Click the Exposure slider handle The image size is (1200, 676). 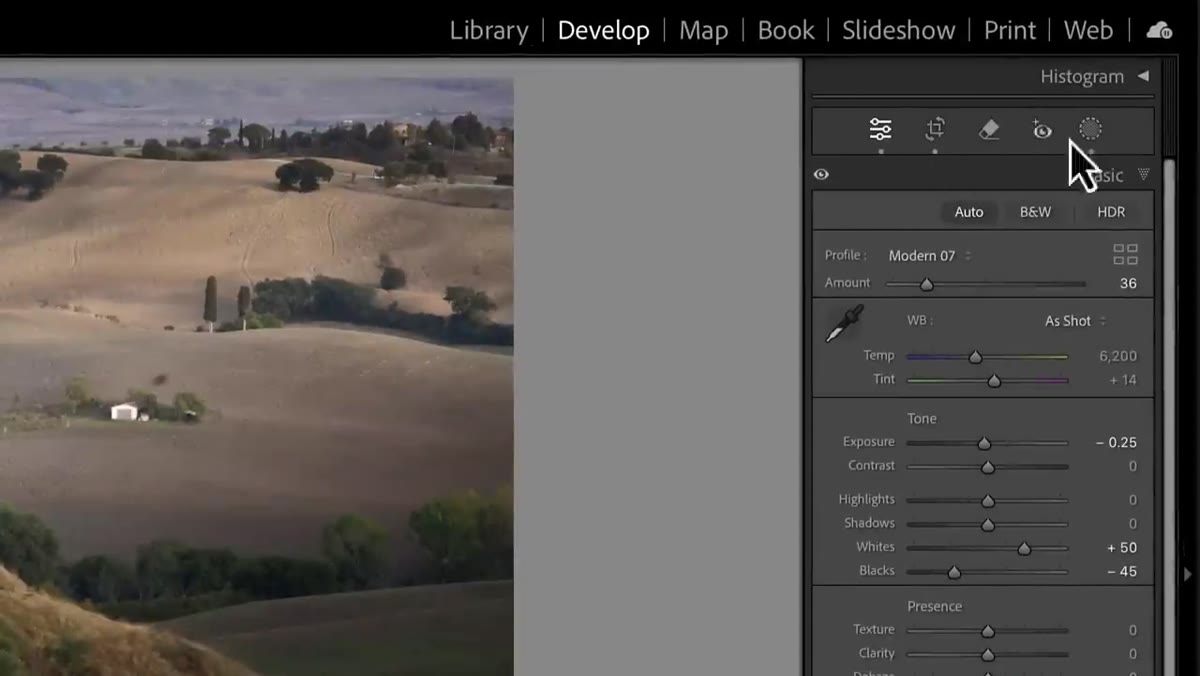pyautogui.click(x=984, y=443)
